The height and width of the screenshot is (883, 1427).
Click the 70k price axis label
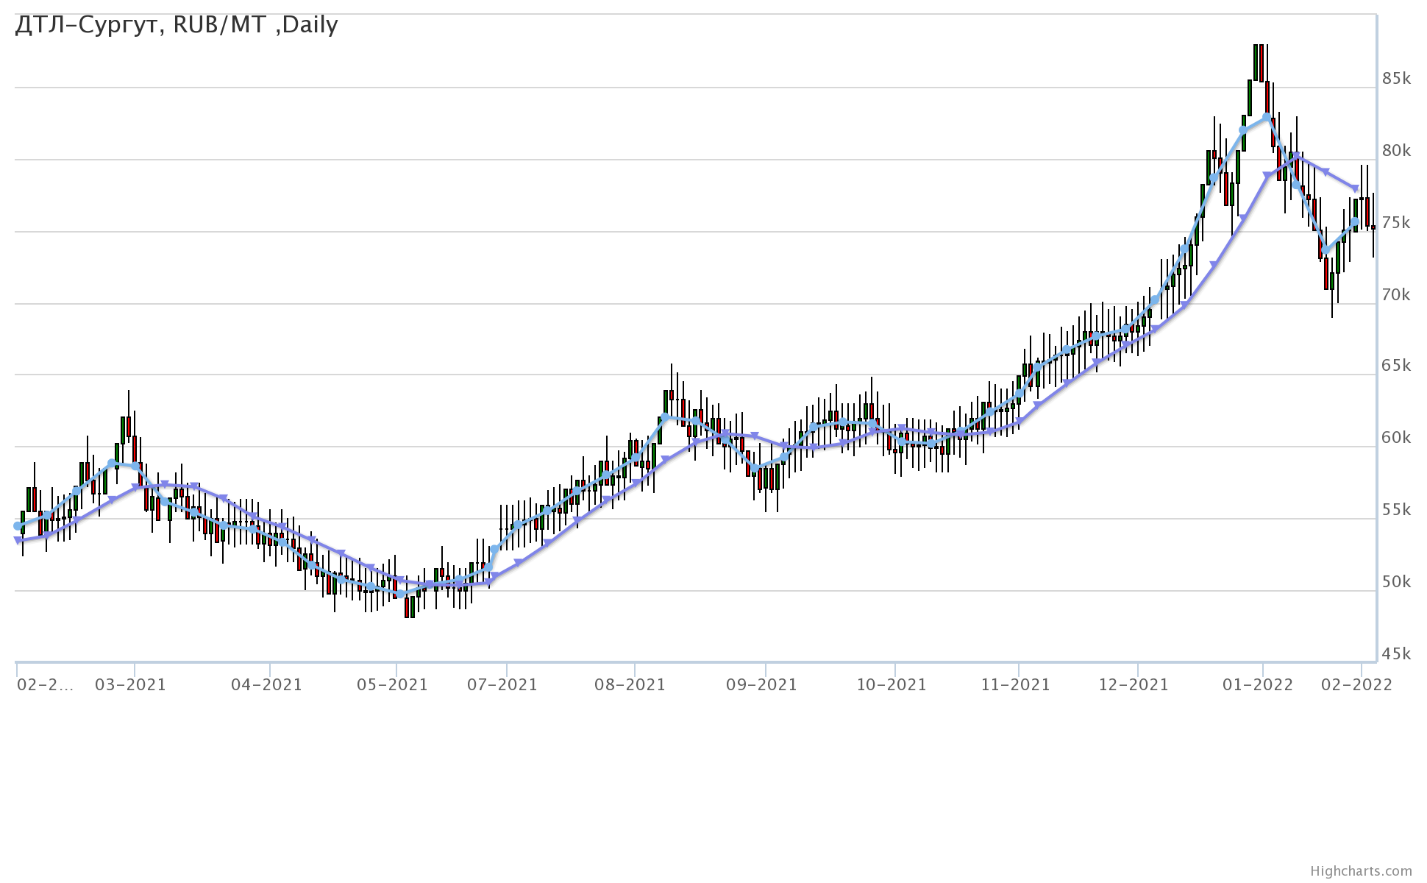pos(1396,295)
